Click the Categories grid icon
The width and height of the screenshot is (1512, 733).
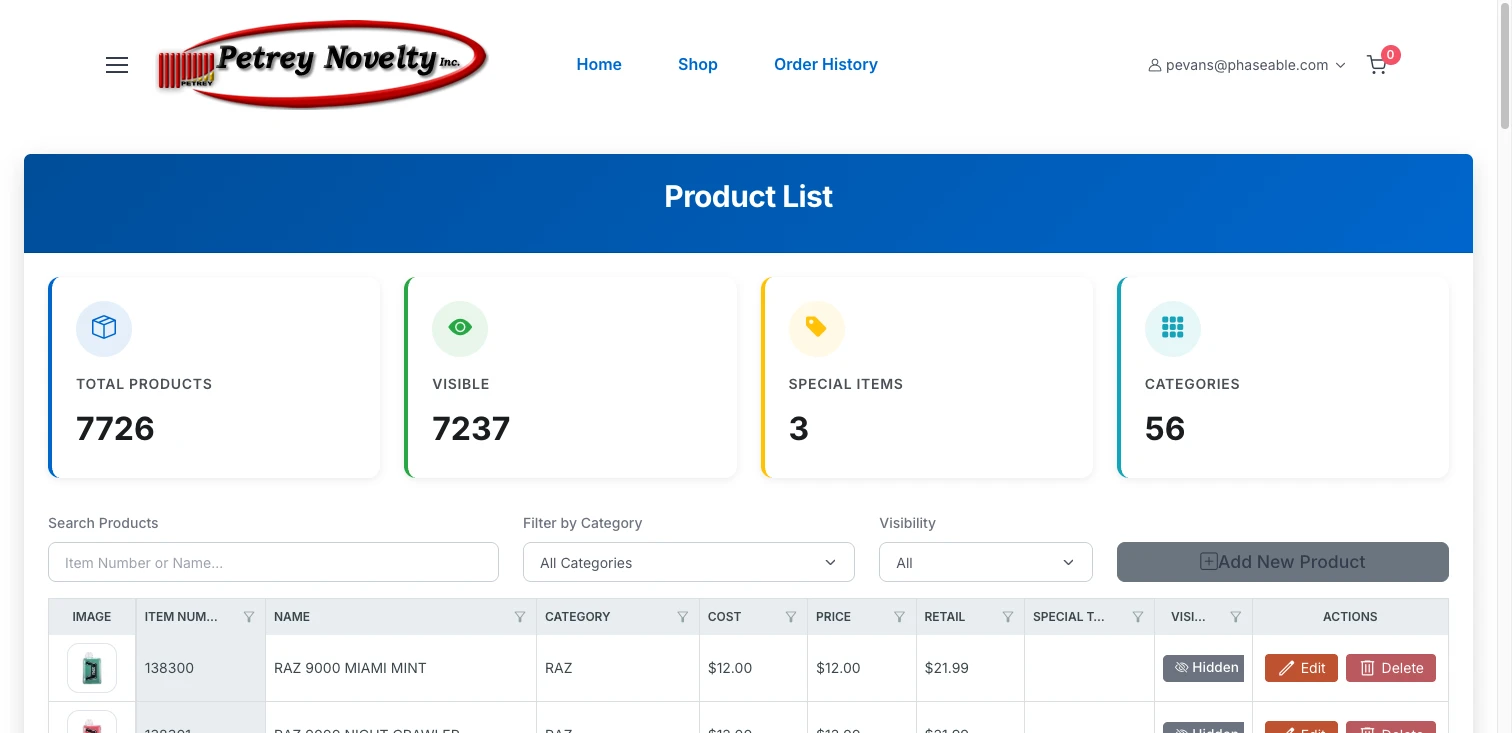1173,328
